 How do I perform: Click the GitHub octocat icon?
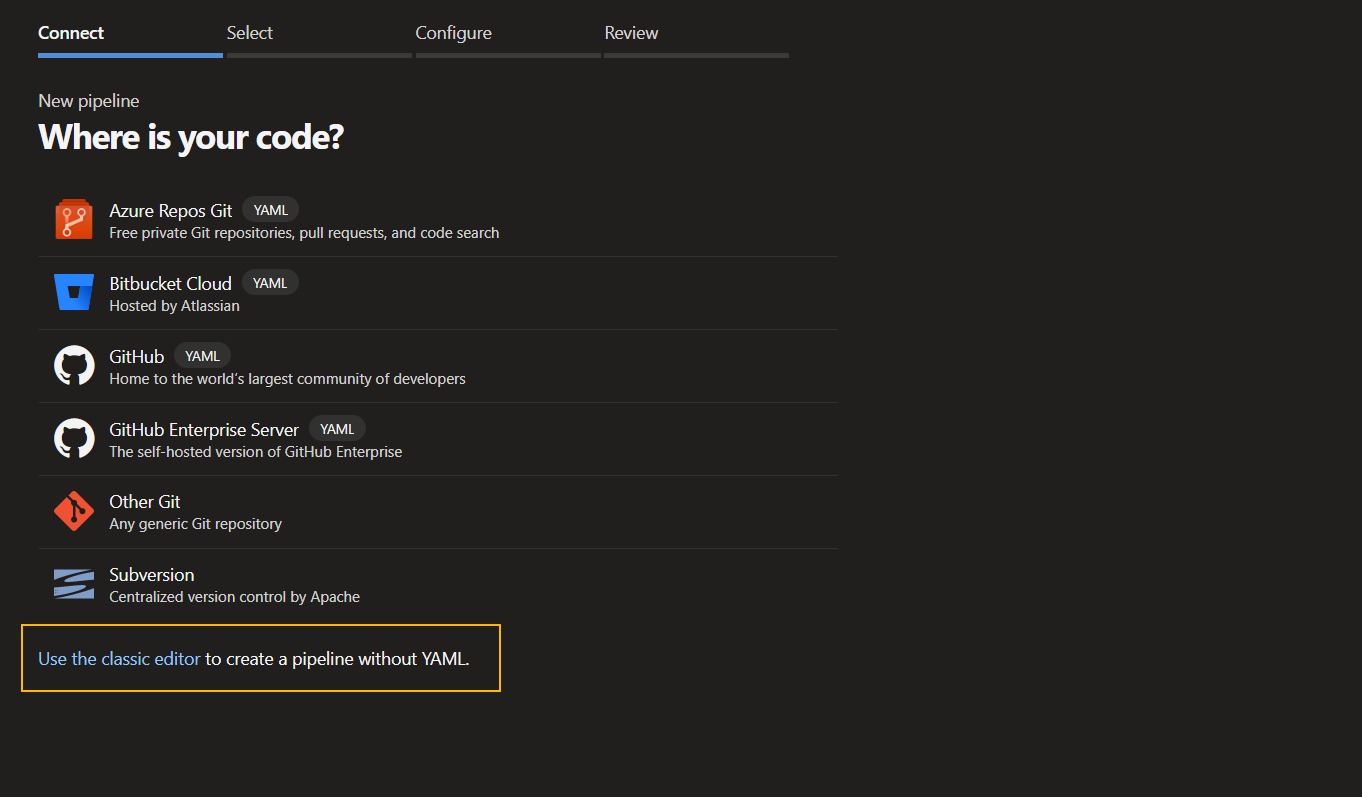click(74, 366)
